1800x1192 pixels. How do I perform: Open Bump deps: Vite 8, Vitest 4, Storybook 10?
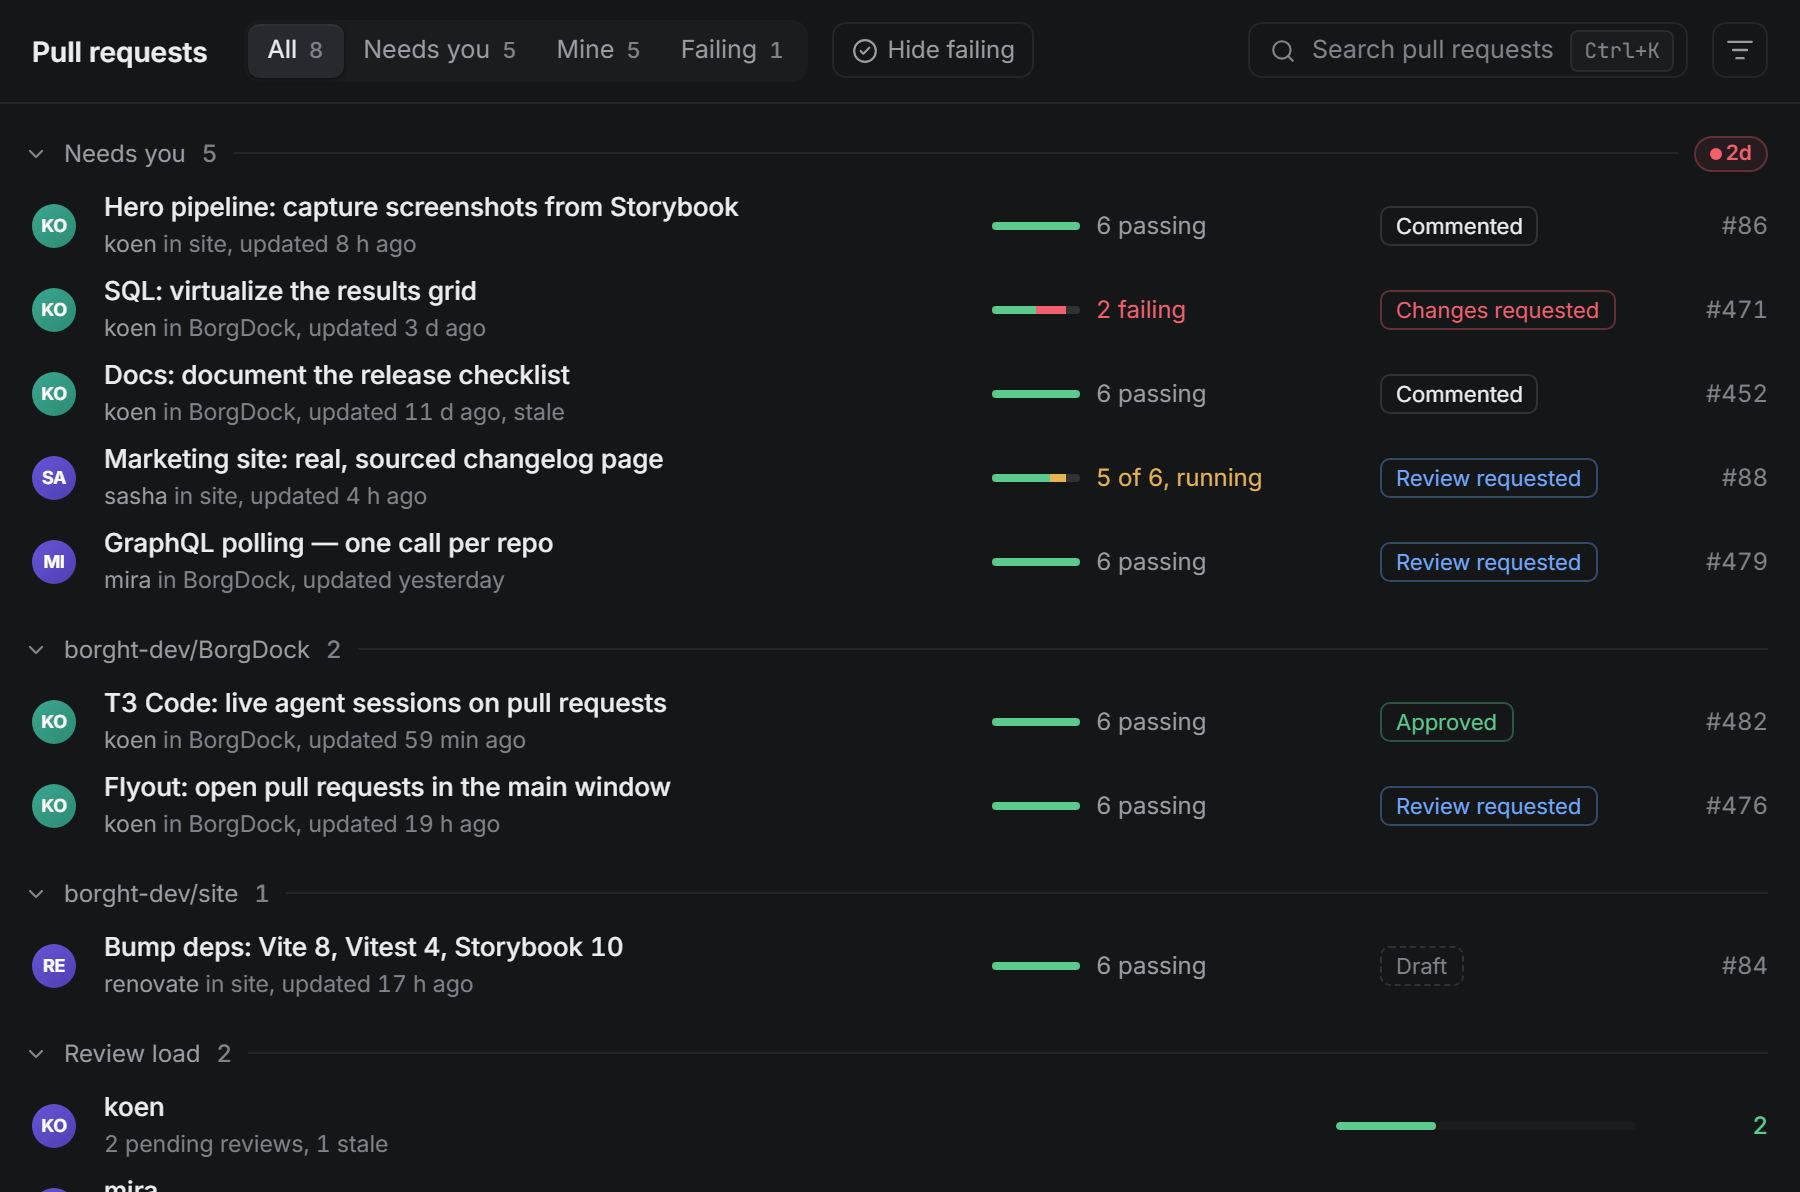point(363,947)
